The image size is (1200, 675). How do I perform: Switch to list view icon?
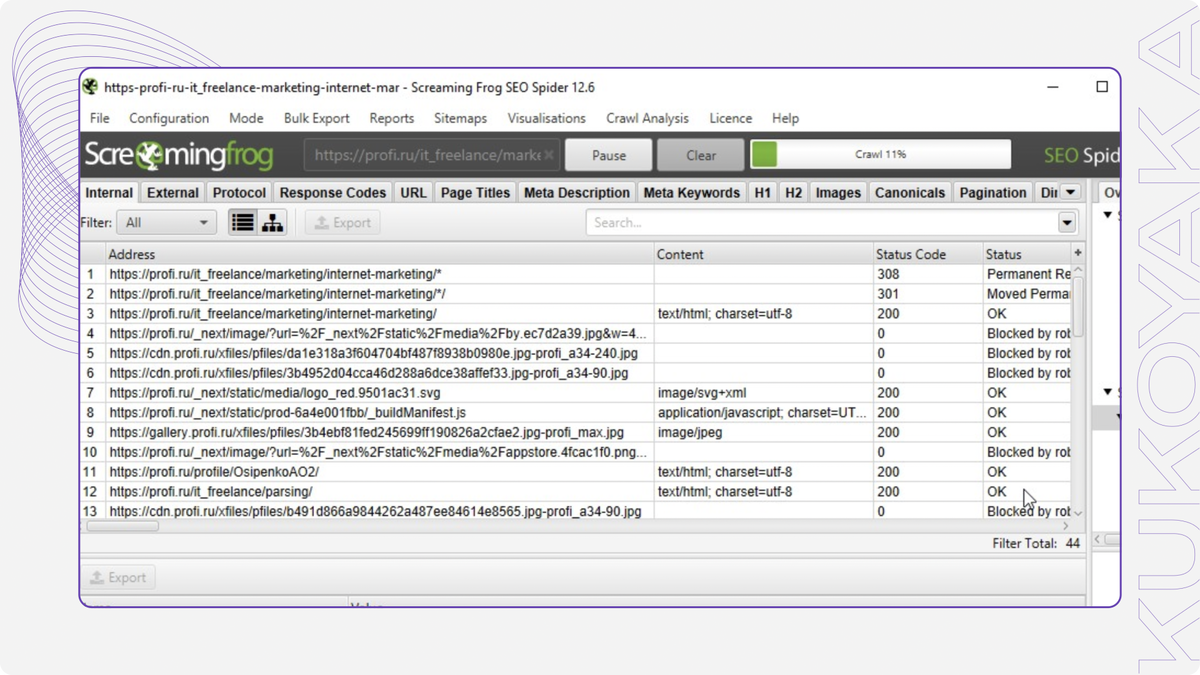coord(242,223)
